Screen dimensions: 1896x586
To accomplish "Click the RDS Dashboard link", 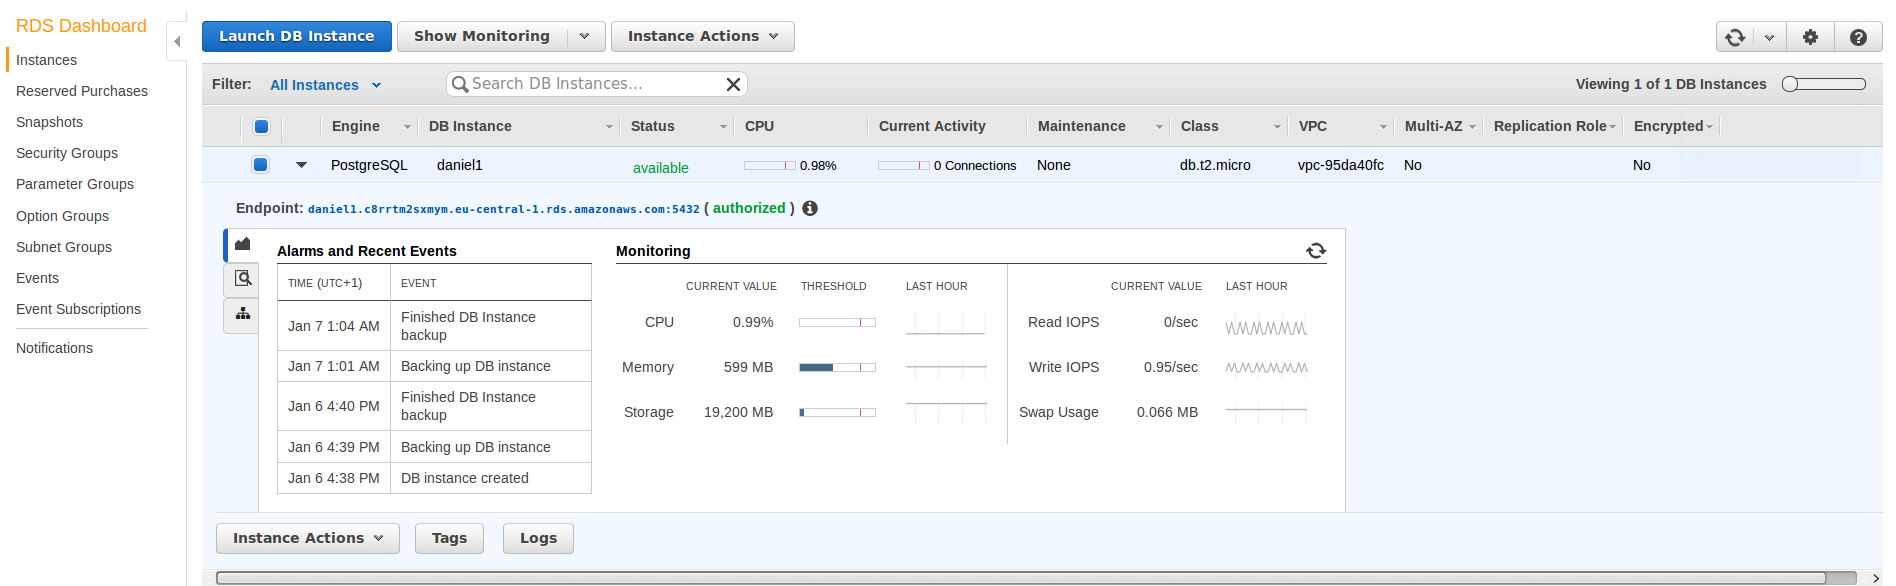I will pyautogui.click(x=81, y=26).
